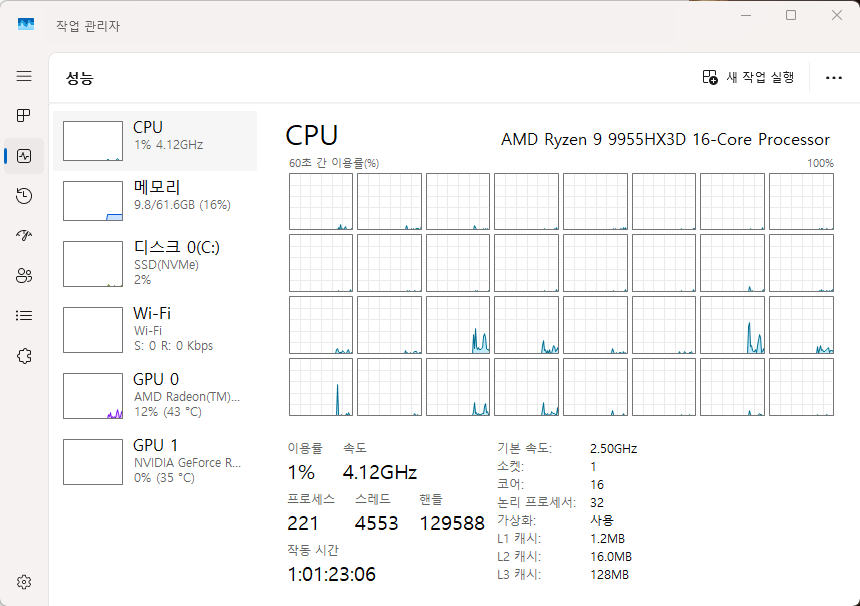Select the 메모리 performance item
The width and height of the screenshot is (860, 606).
tap(159, 201)
